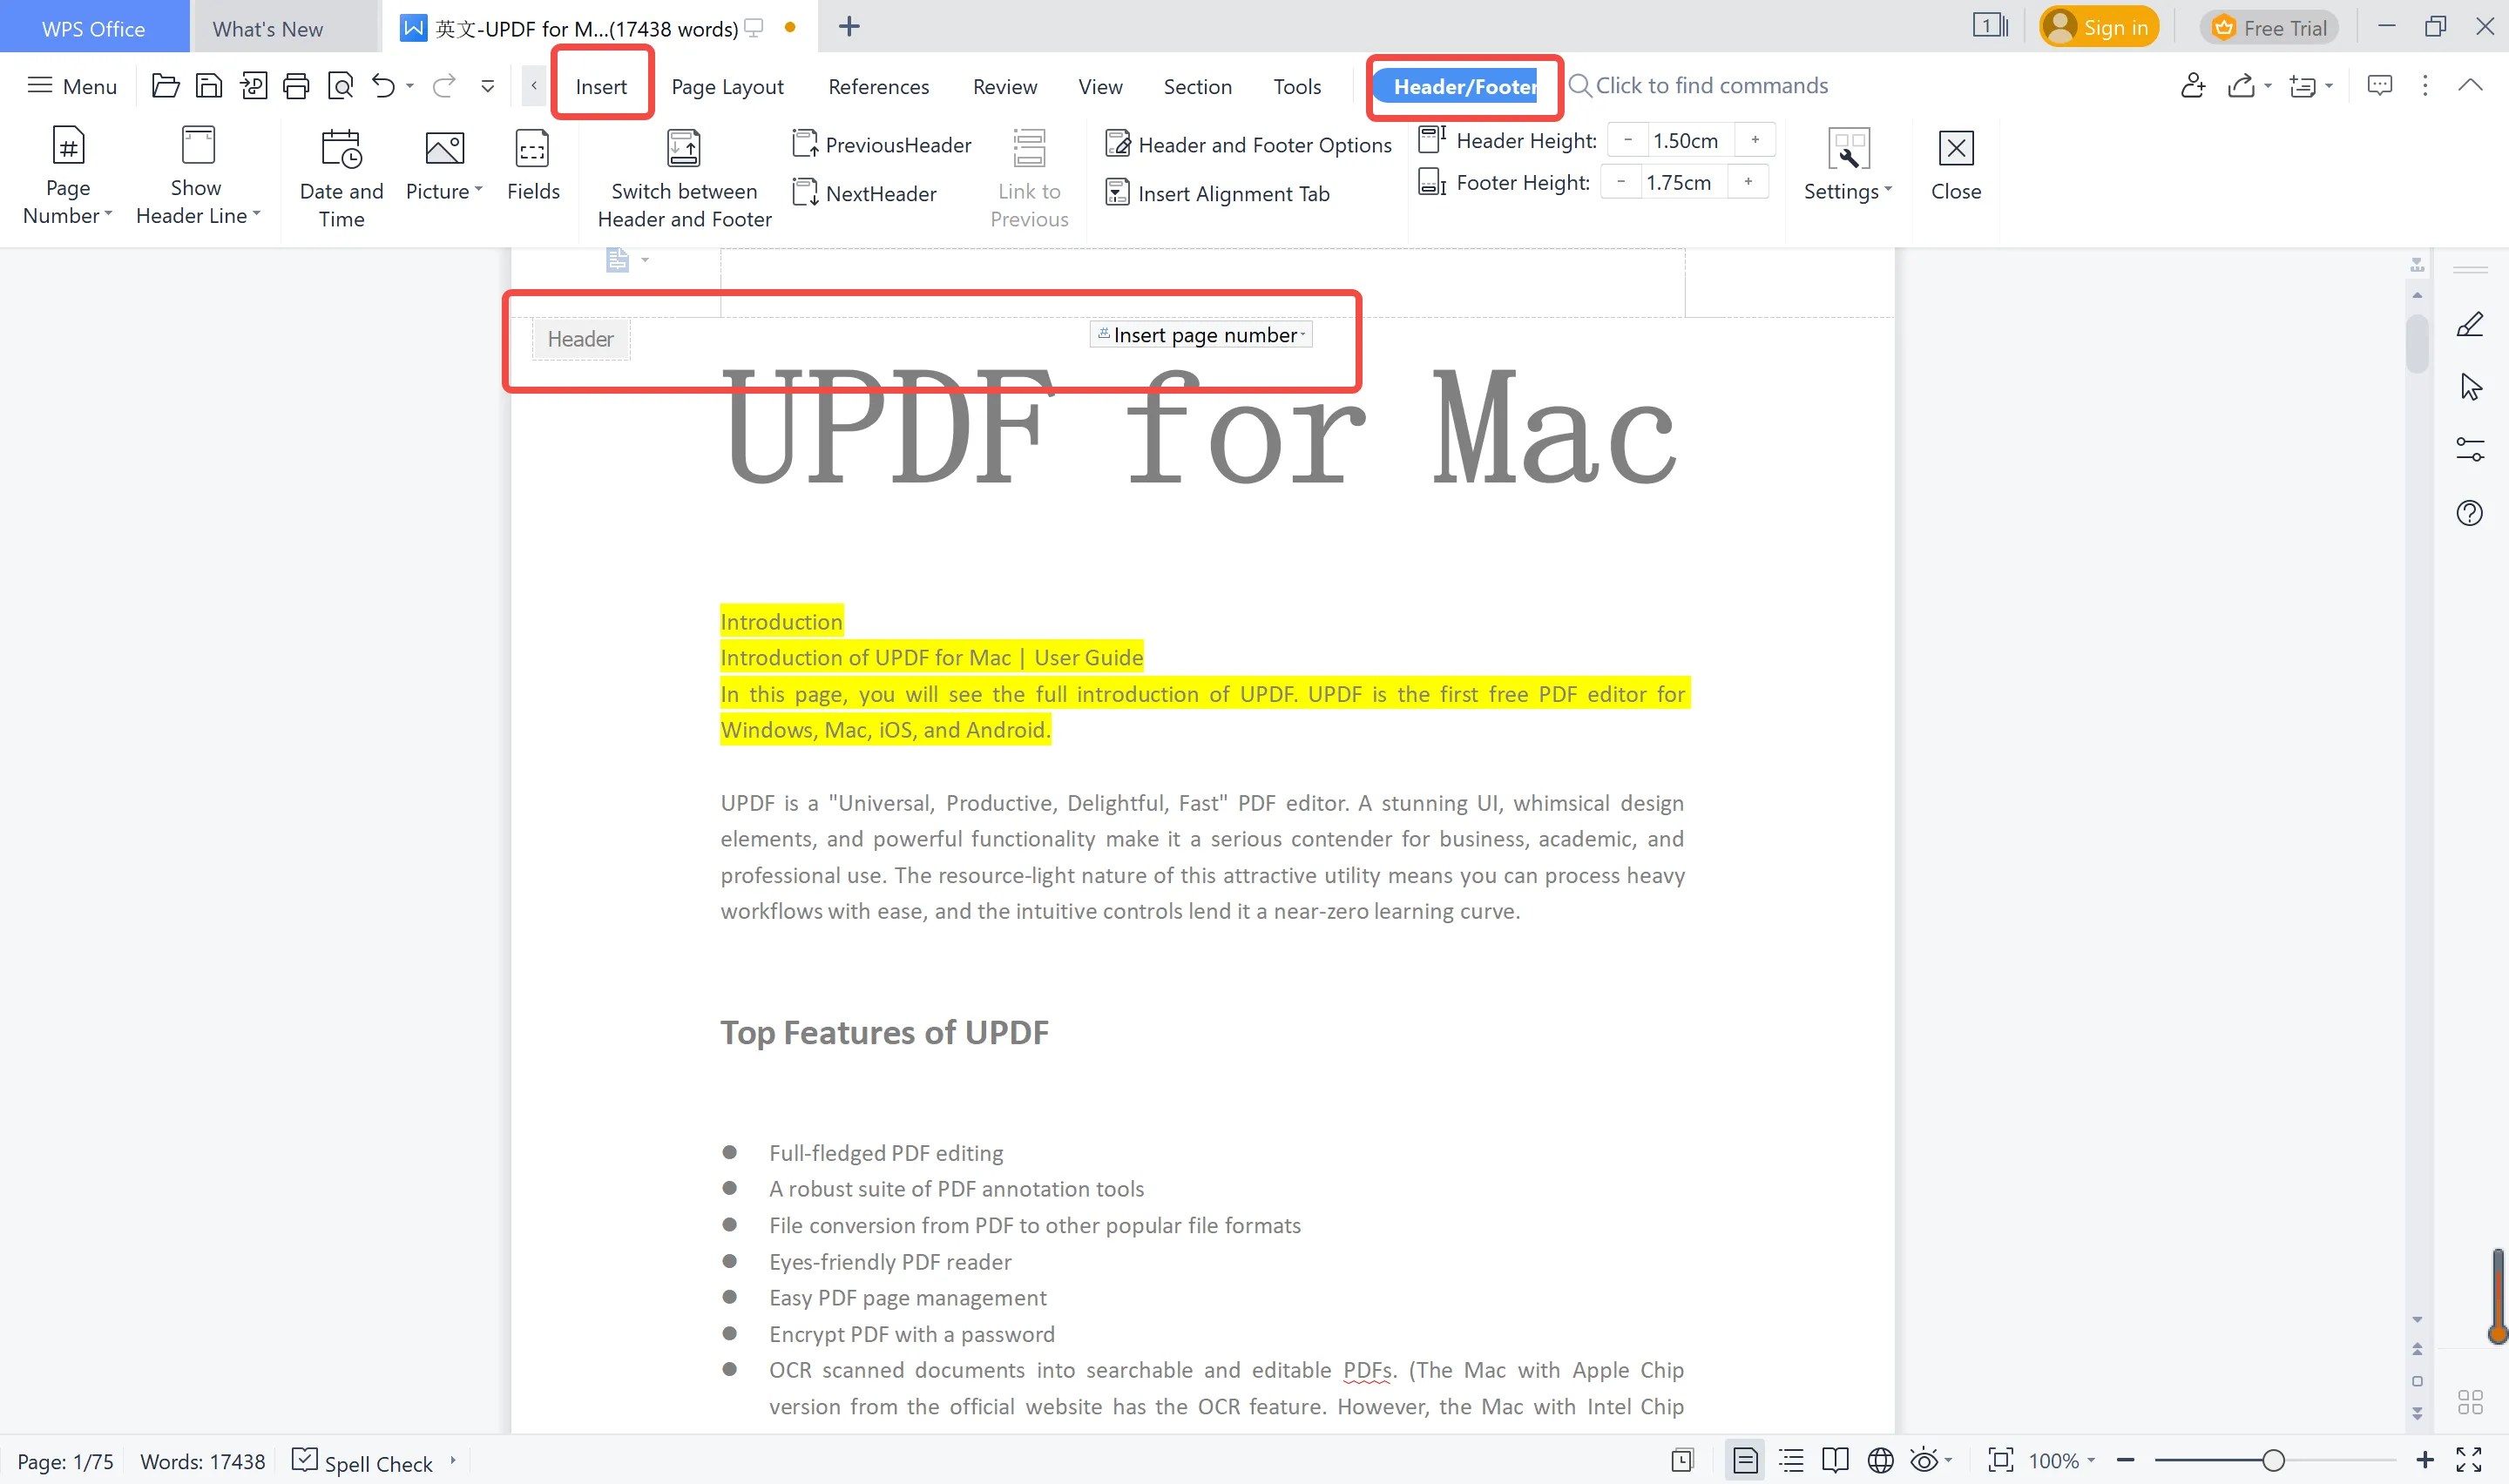
Task: Insert Date and Time into the header
Action: click(x=340, y=175)
